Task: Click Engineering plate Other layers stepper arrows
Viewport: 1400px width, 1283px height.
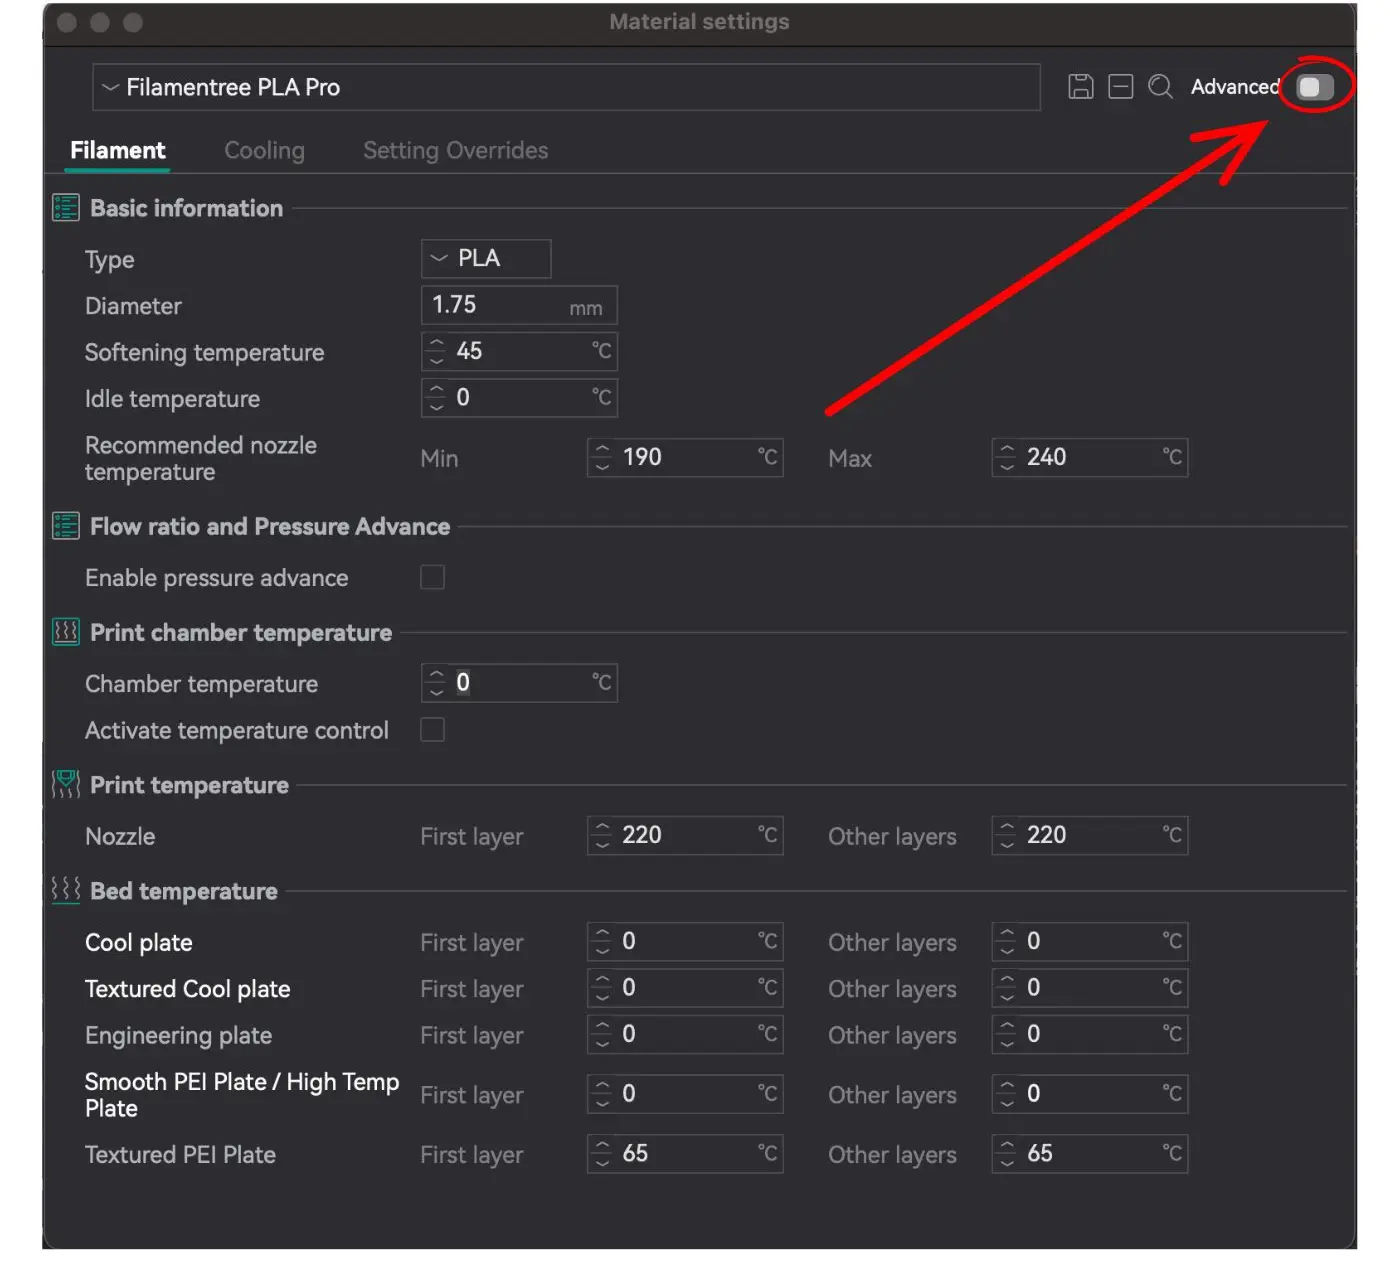Action: [x=1007, y=1034]
